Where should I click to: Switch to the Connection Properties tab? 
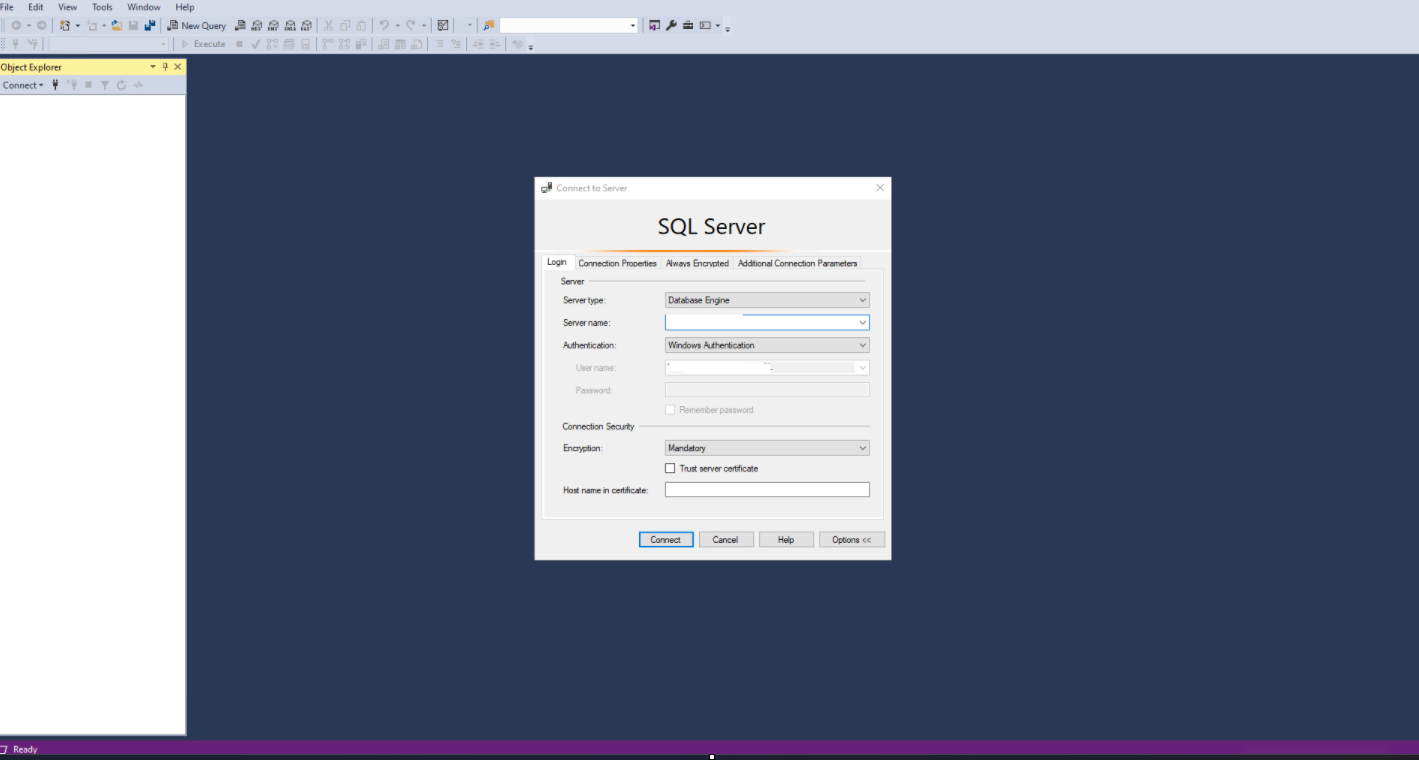click(x=617, y=263)
